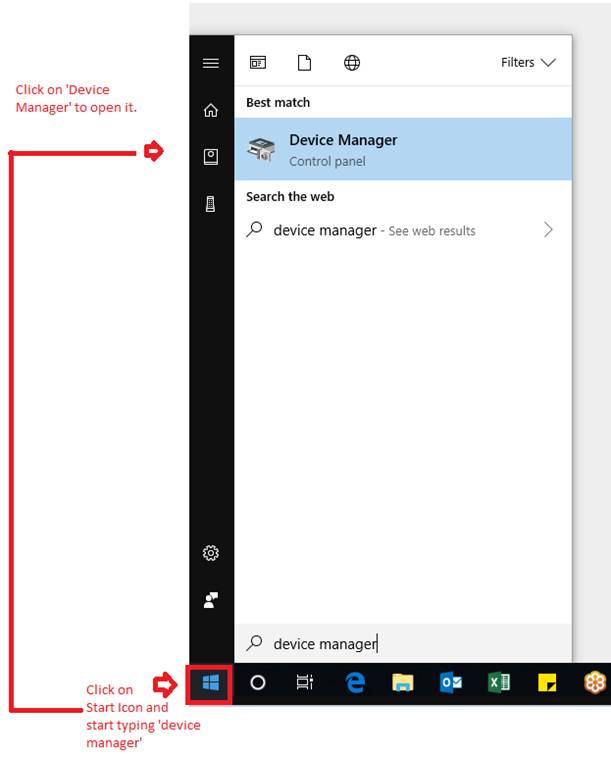Expand web result with right chevron arrow
The width and height of the screenshot is (611, 757).
point(548,230)
